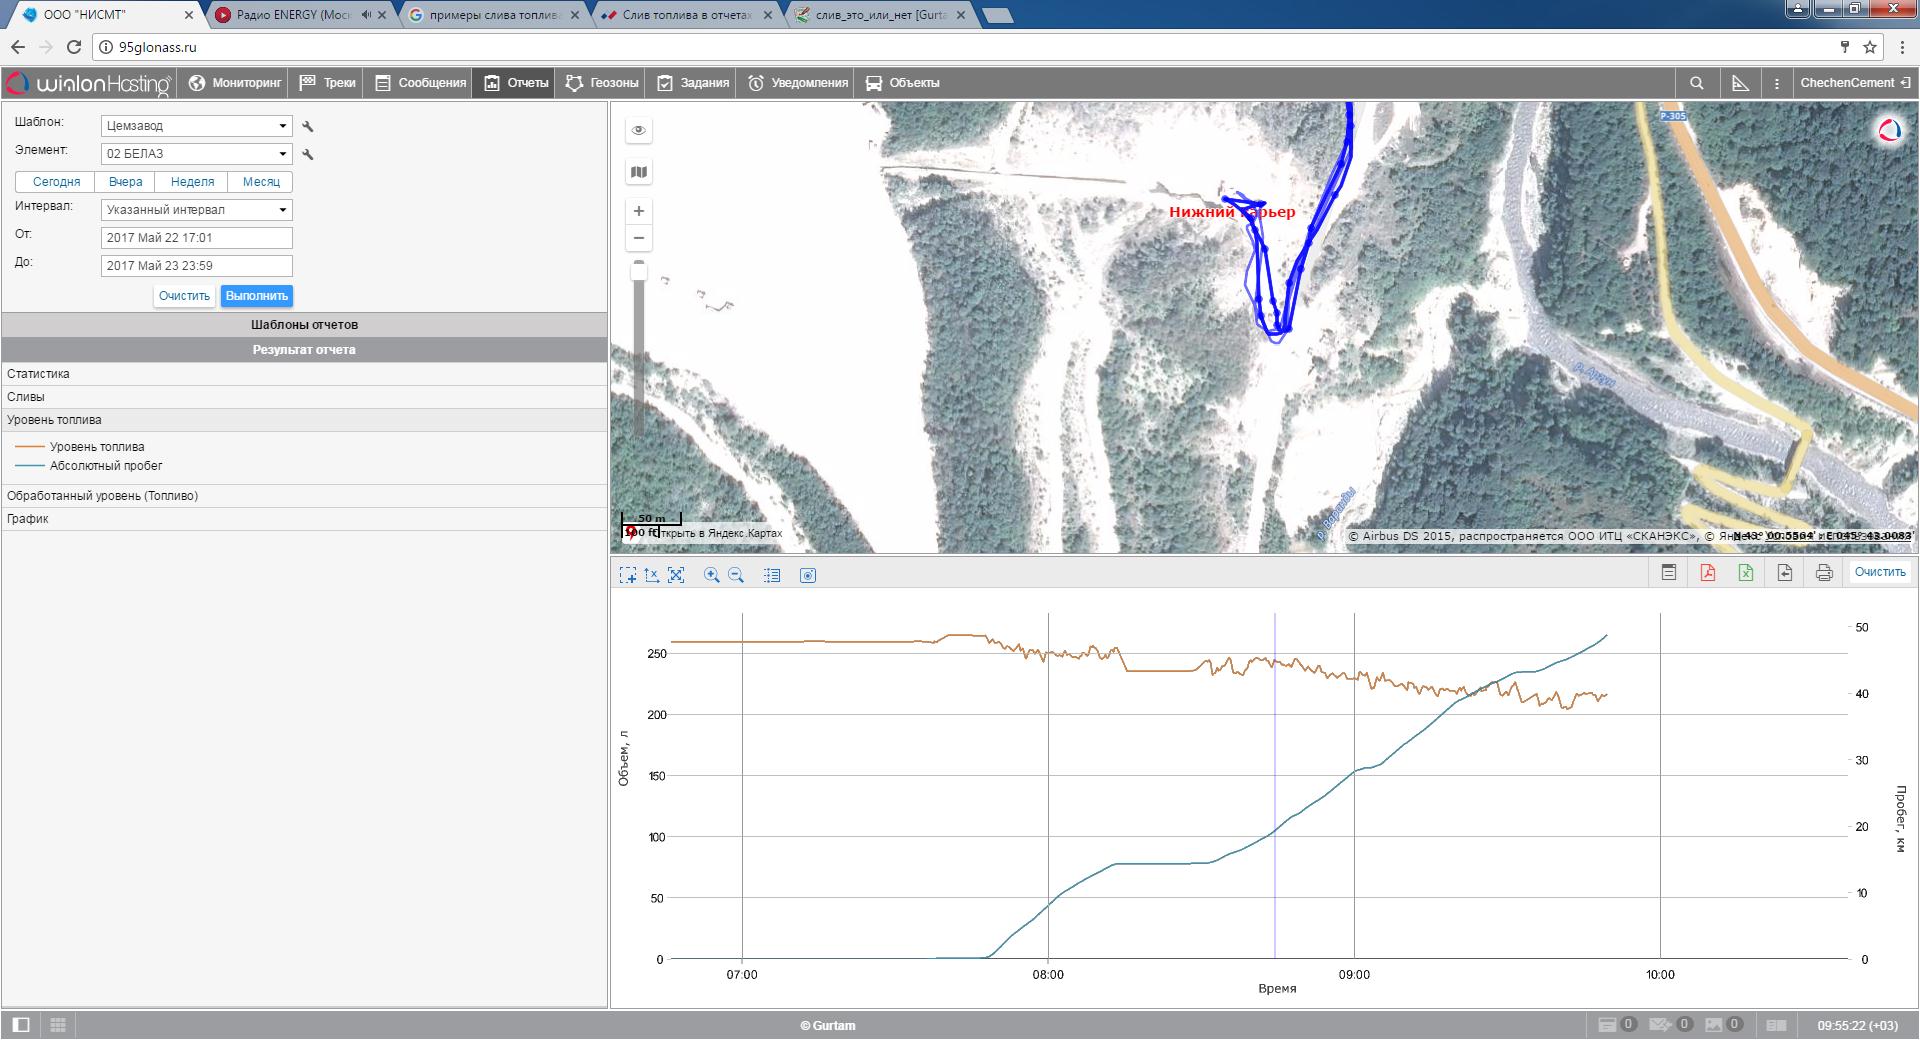Screen dimensions: 1920x1040
Task: Open the Геозоны tab
Action: (602, 83)
